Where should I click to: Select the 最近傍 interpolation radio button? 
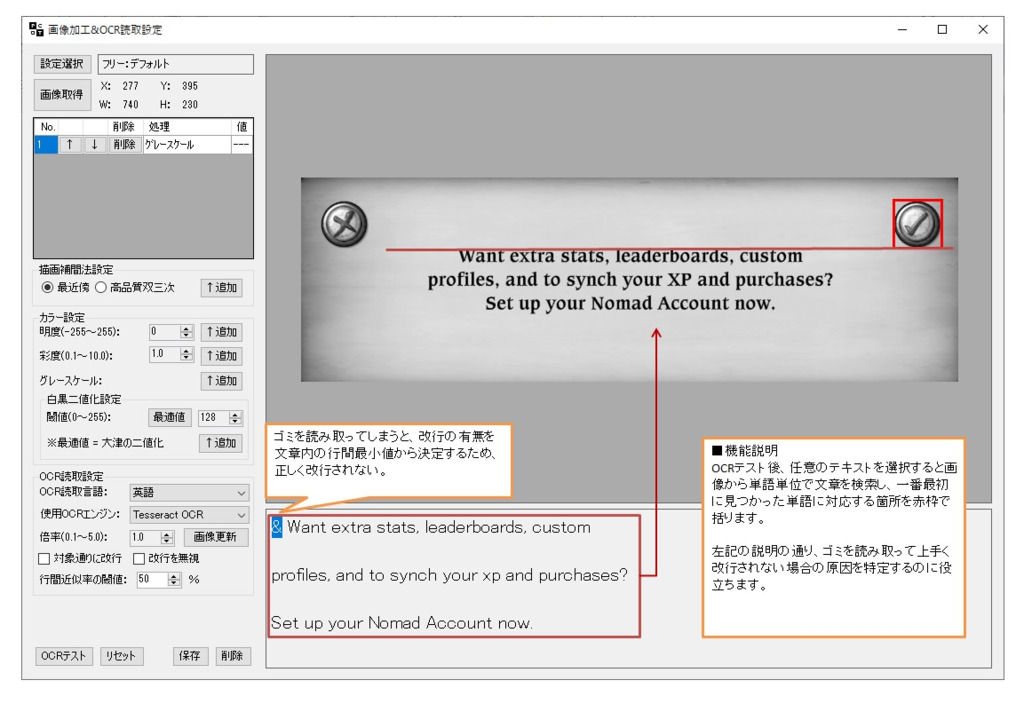(47, 287)
